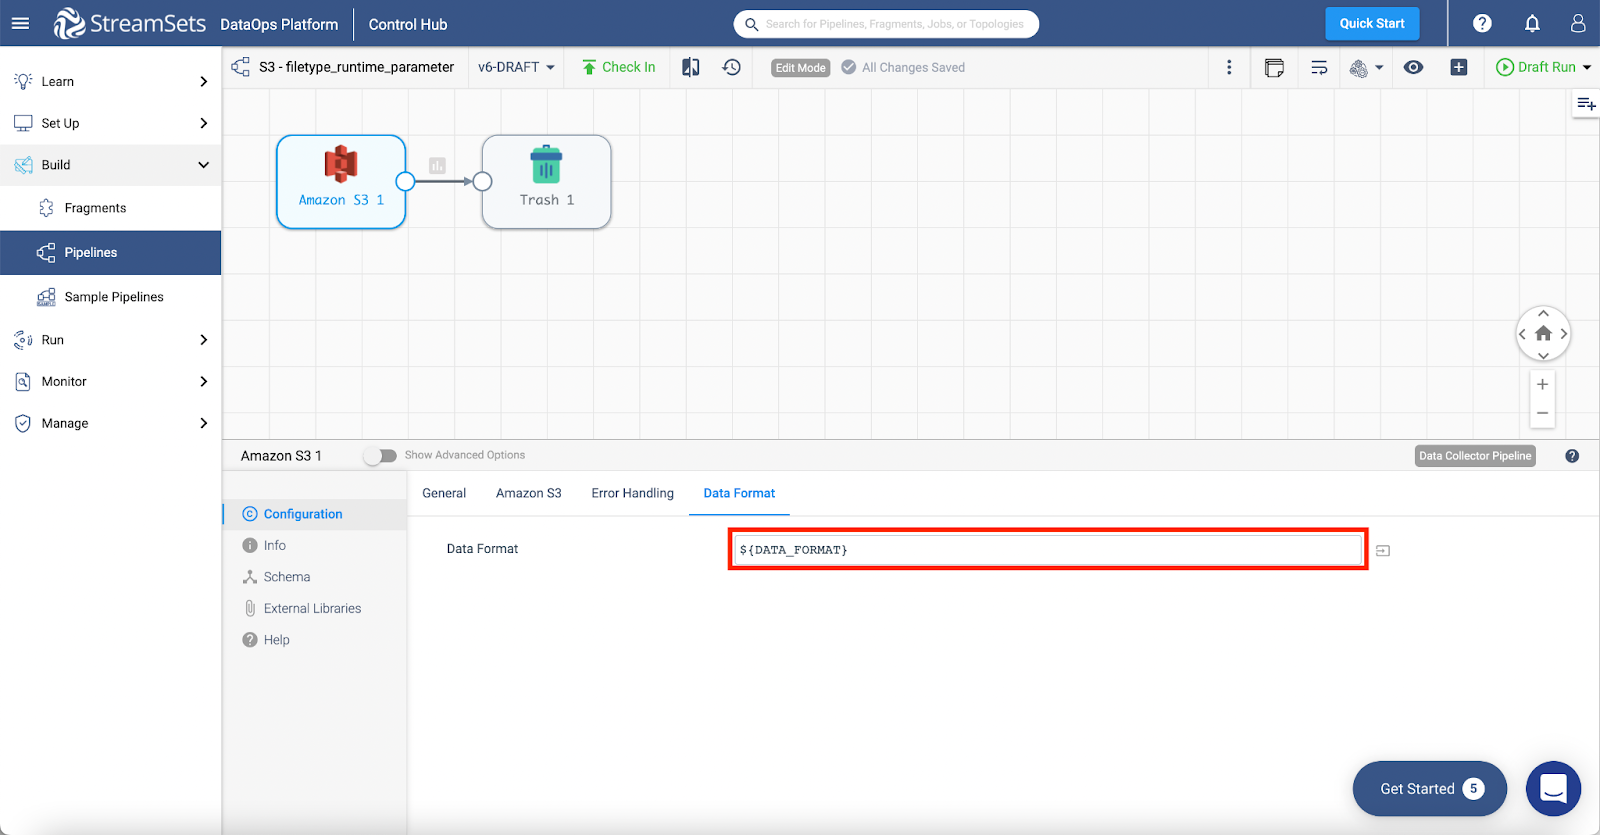The image size is (1600, 835).
Task: Click the stream statistics icon between stages
Action: (x=437, y=165)
